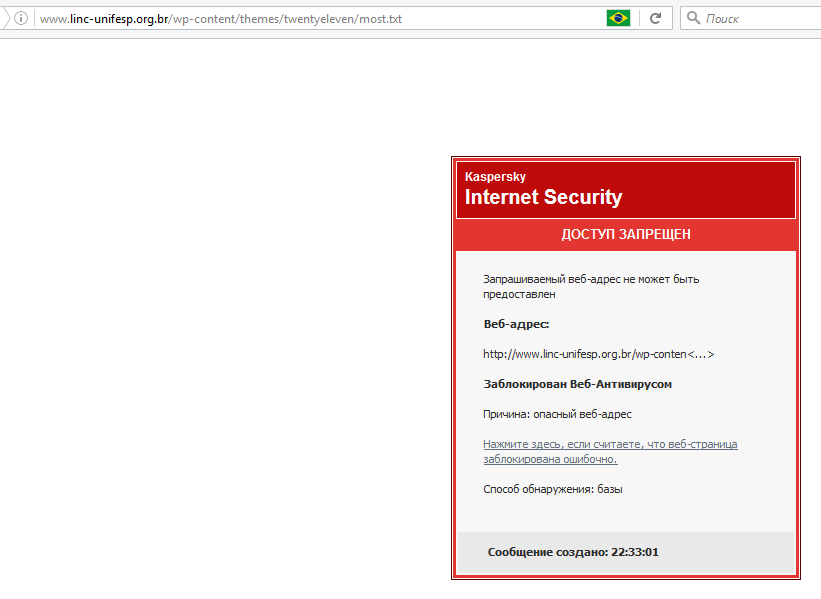Click the Internet Security title
The height and width of the screenshot is (599, 821).
point(543,197)
